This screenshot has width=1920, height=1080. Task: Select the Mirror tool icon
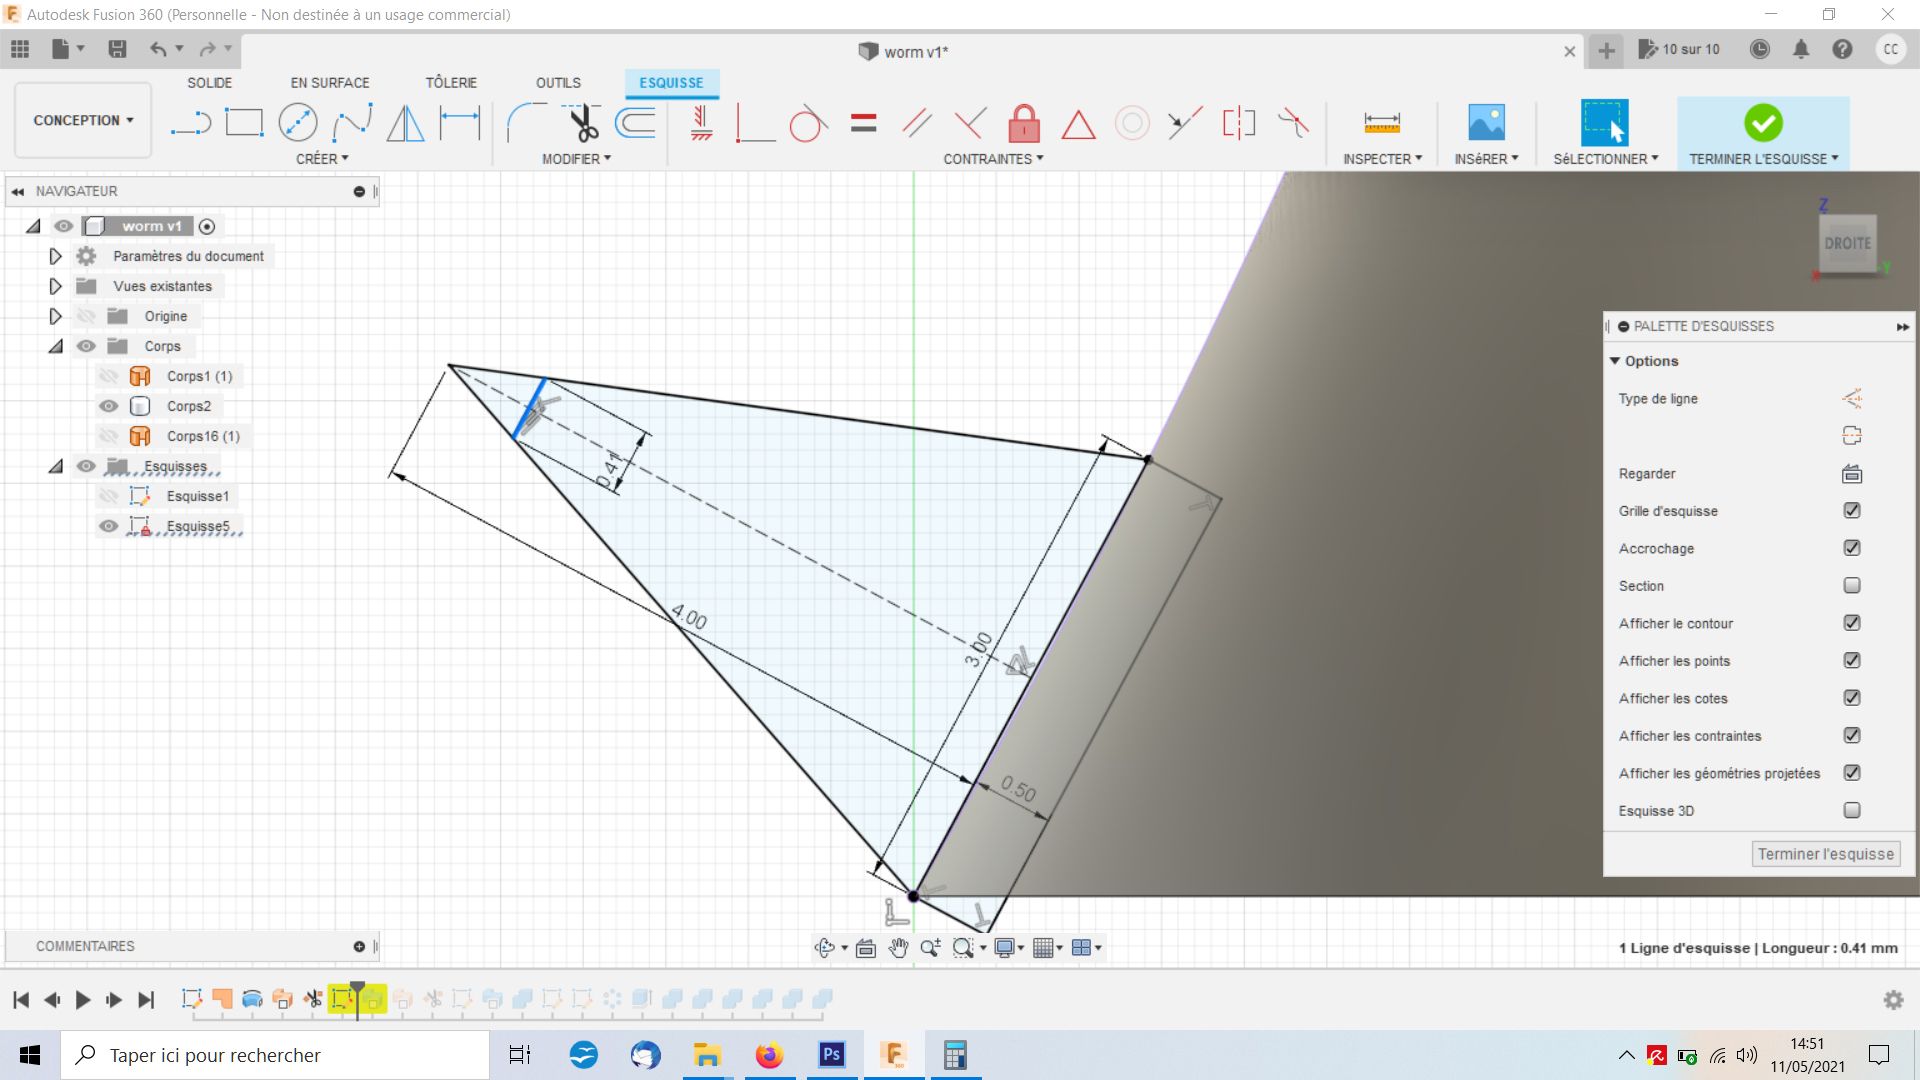coord(405,123)
